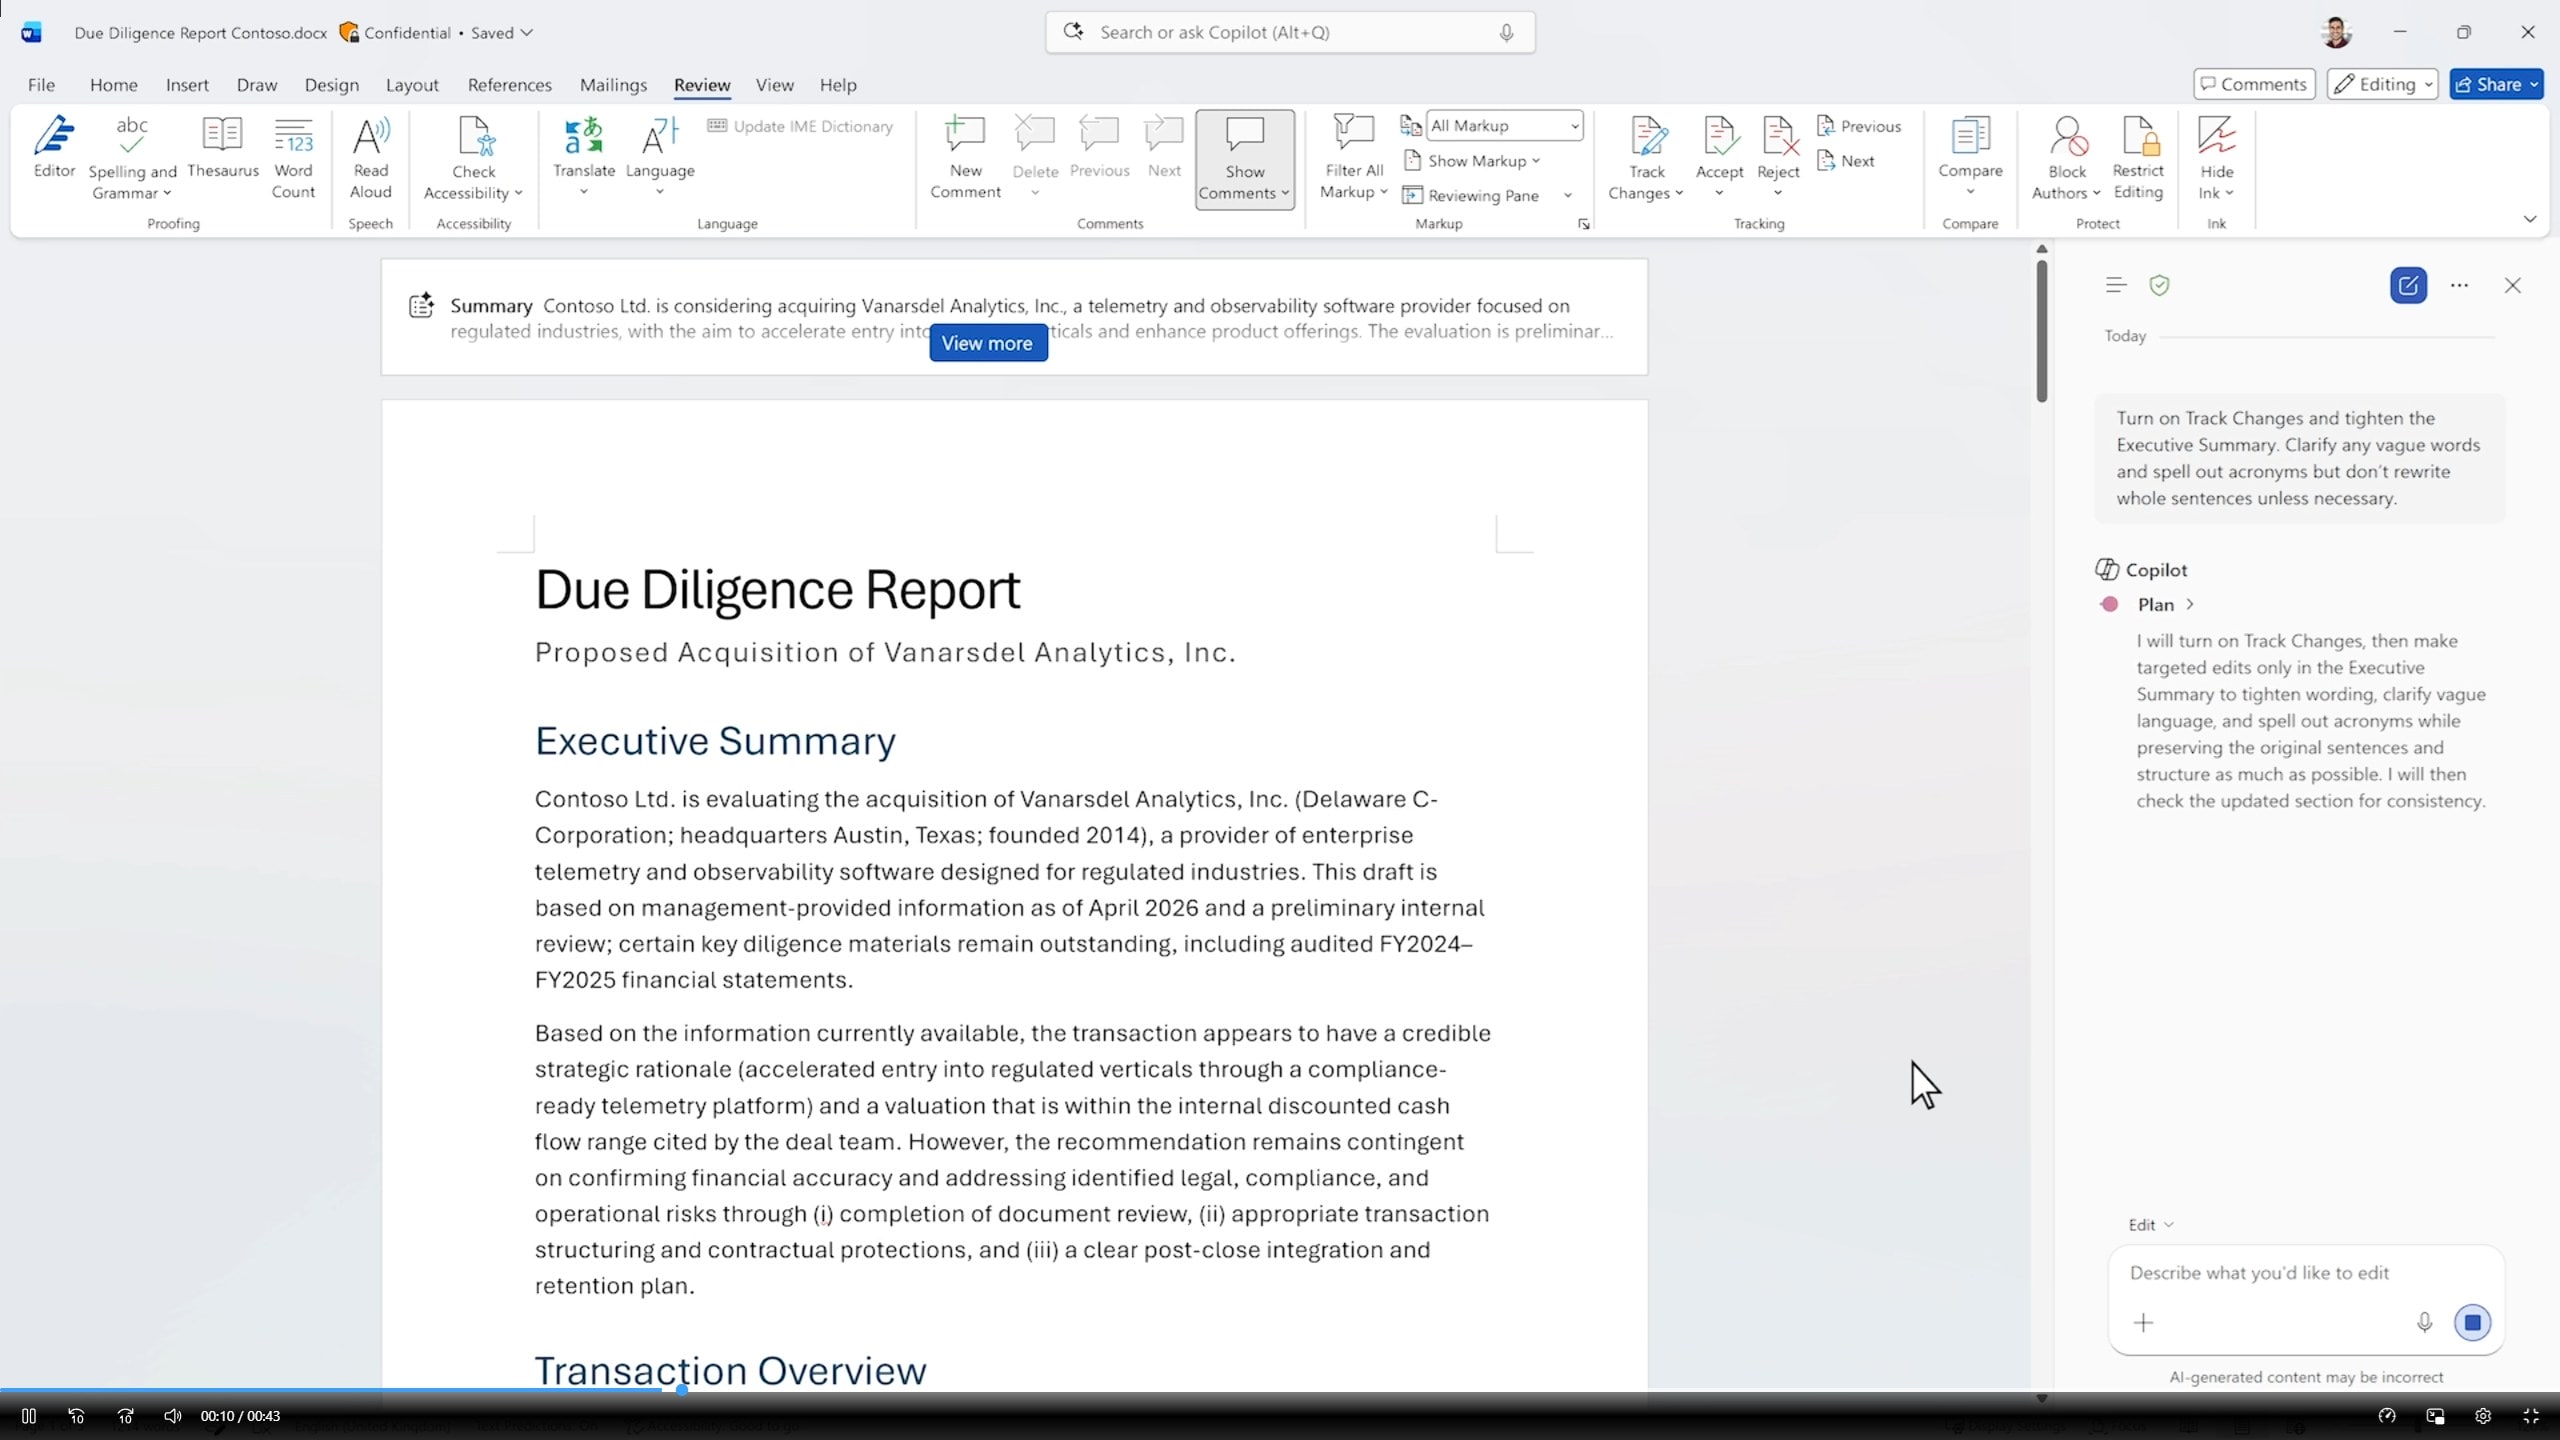Open the Editor proofing tool
Image resolution: width=2560 pixels, height=1440 pixels.
(54, 148)
